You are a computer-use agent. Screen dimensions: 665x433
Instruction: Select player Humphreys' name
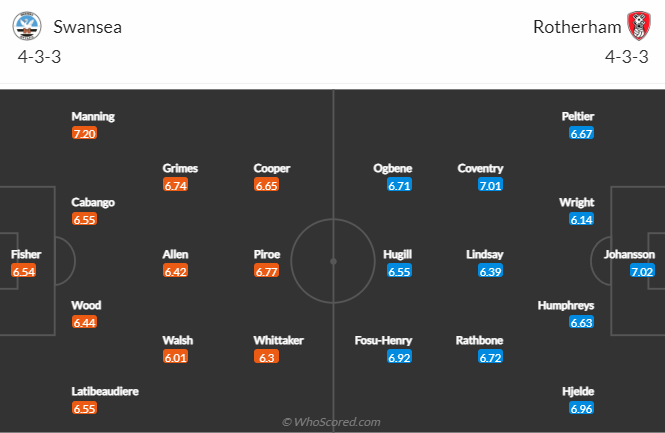tap(566, 305)
